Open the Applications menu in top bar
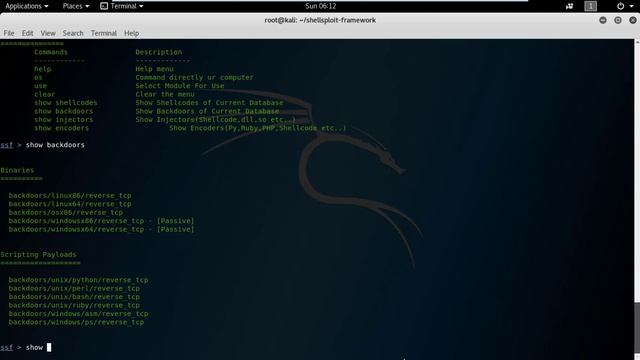 tap(27, 6)
